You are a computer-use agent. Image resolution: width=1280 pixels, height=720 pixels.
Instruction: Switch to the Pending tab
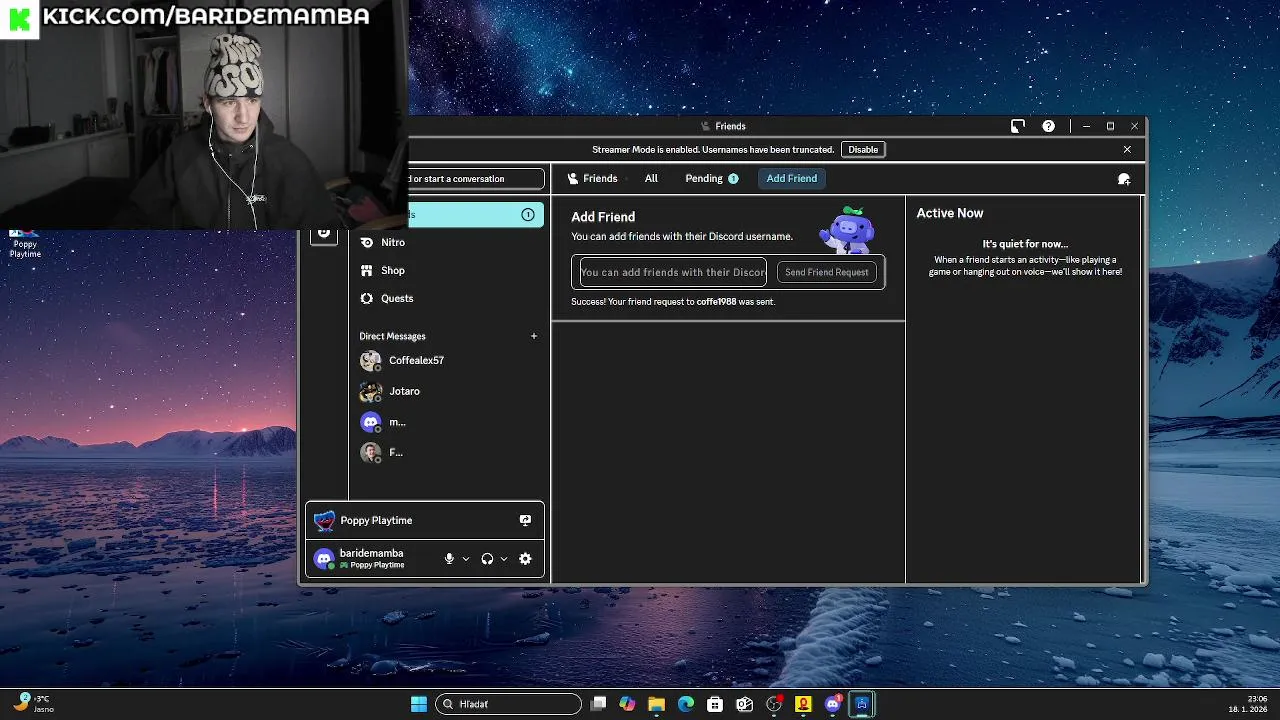(711, 178)
